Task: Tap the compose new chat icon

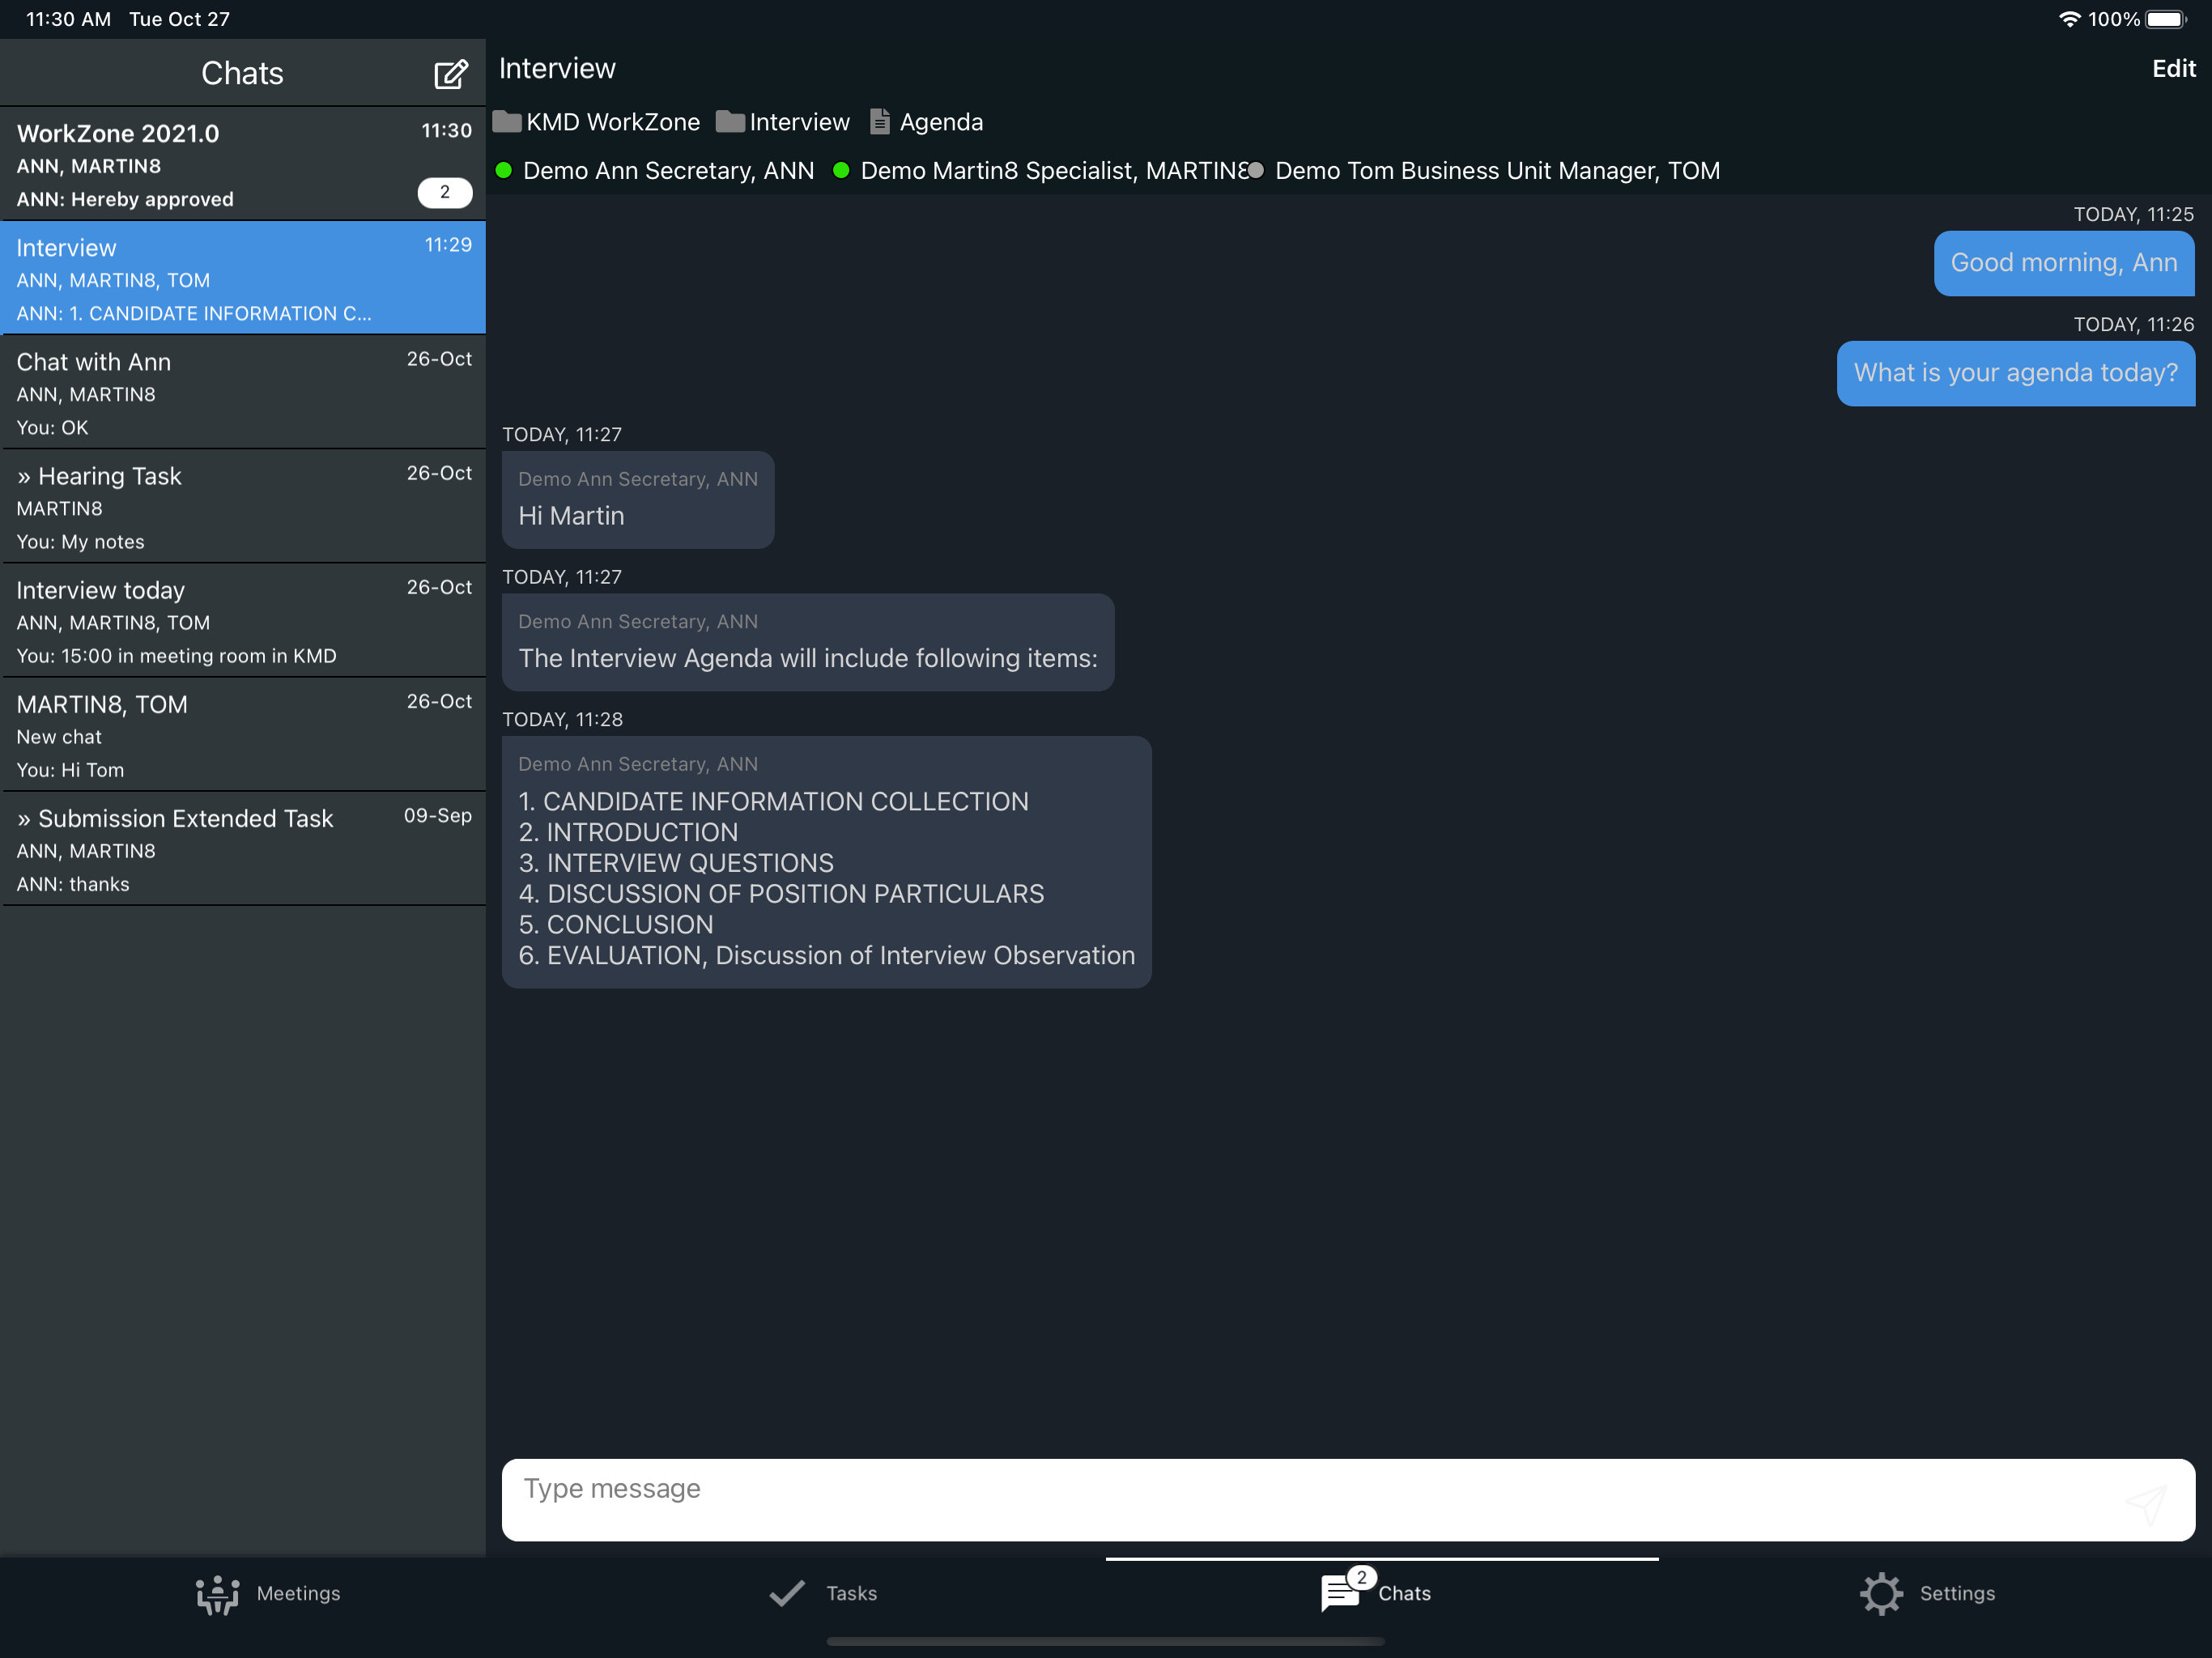Action: click(x=450, y=74)
